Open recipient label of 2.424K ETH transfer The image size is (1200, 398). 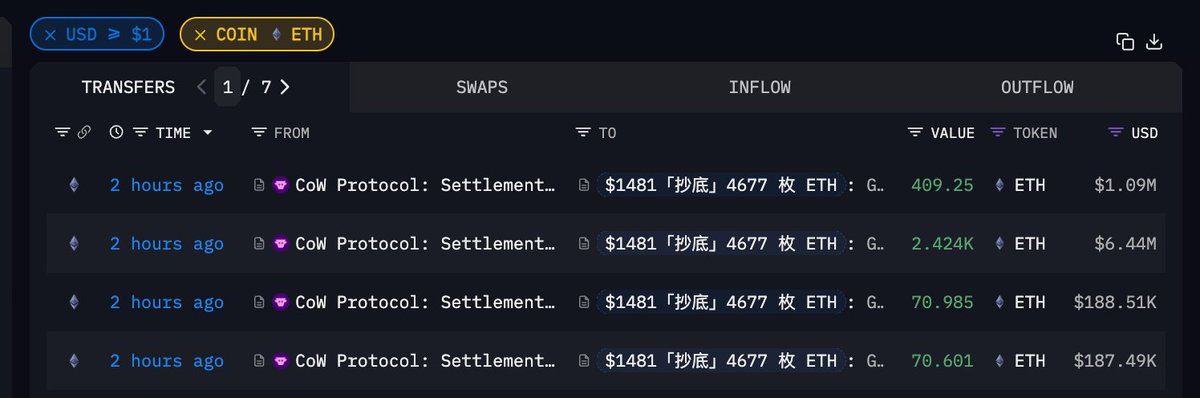(721, 243)
